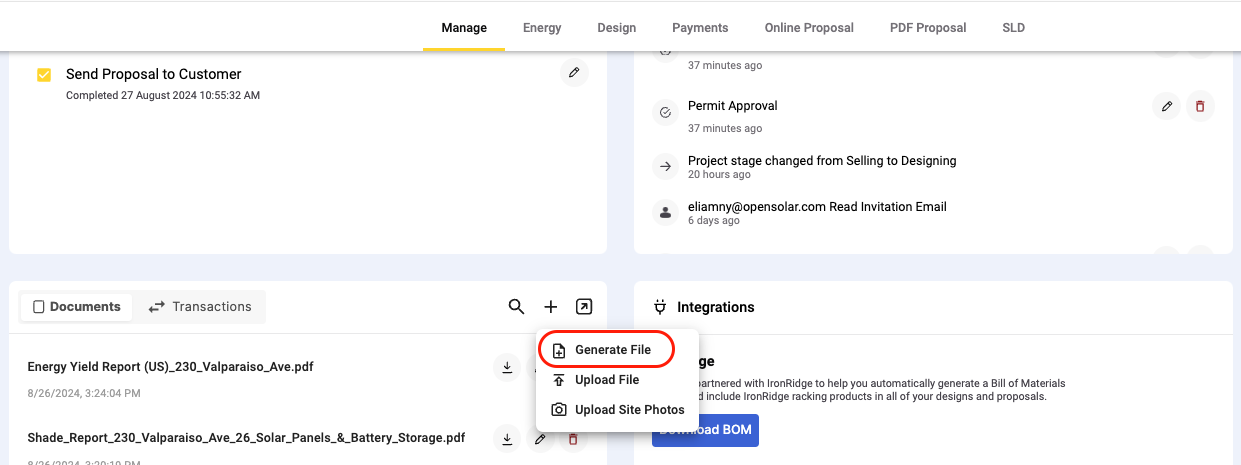Select the Documents tab
The width and height of the screenshot is (1241, 465).
(x=76, y=307)
